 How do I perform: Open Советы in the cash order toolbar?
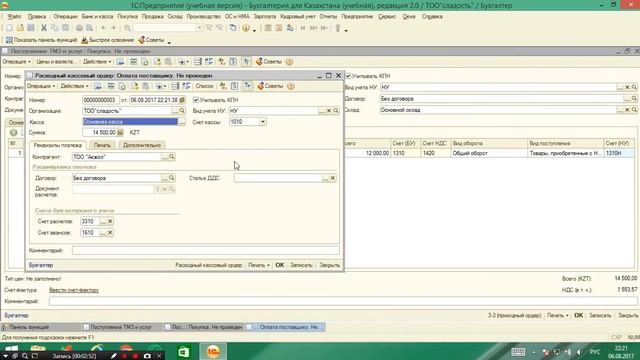(270, 86)
